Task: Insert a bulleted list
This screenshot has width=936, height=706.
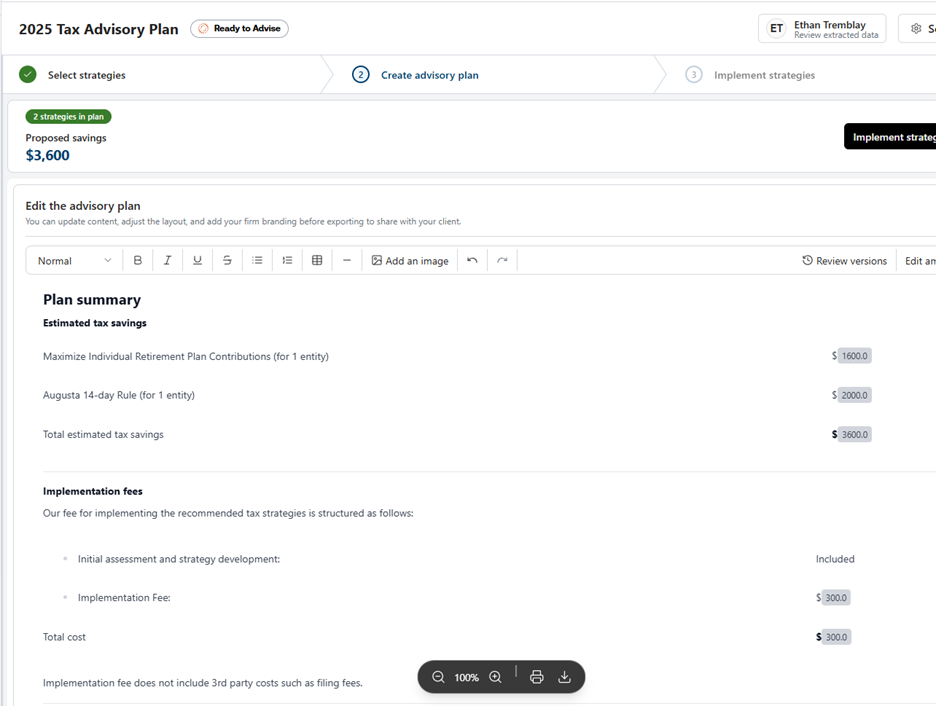Action: click(257, 261)
